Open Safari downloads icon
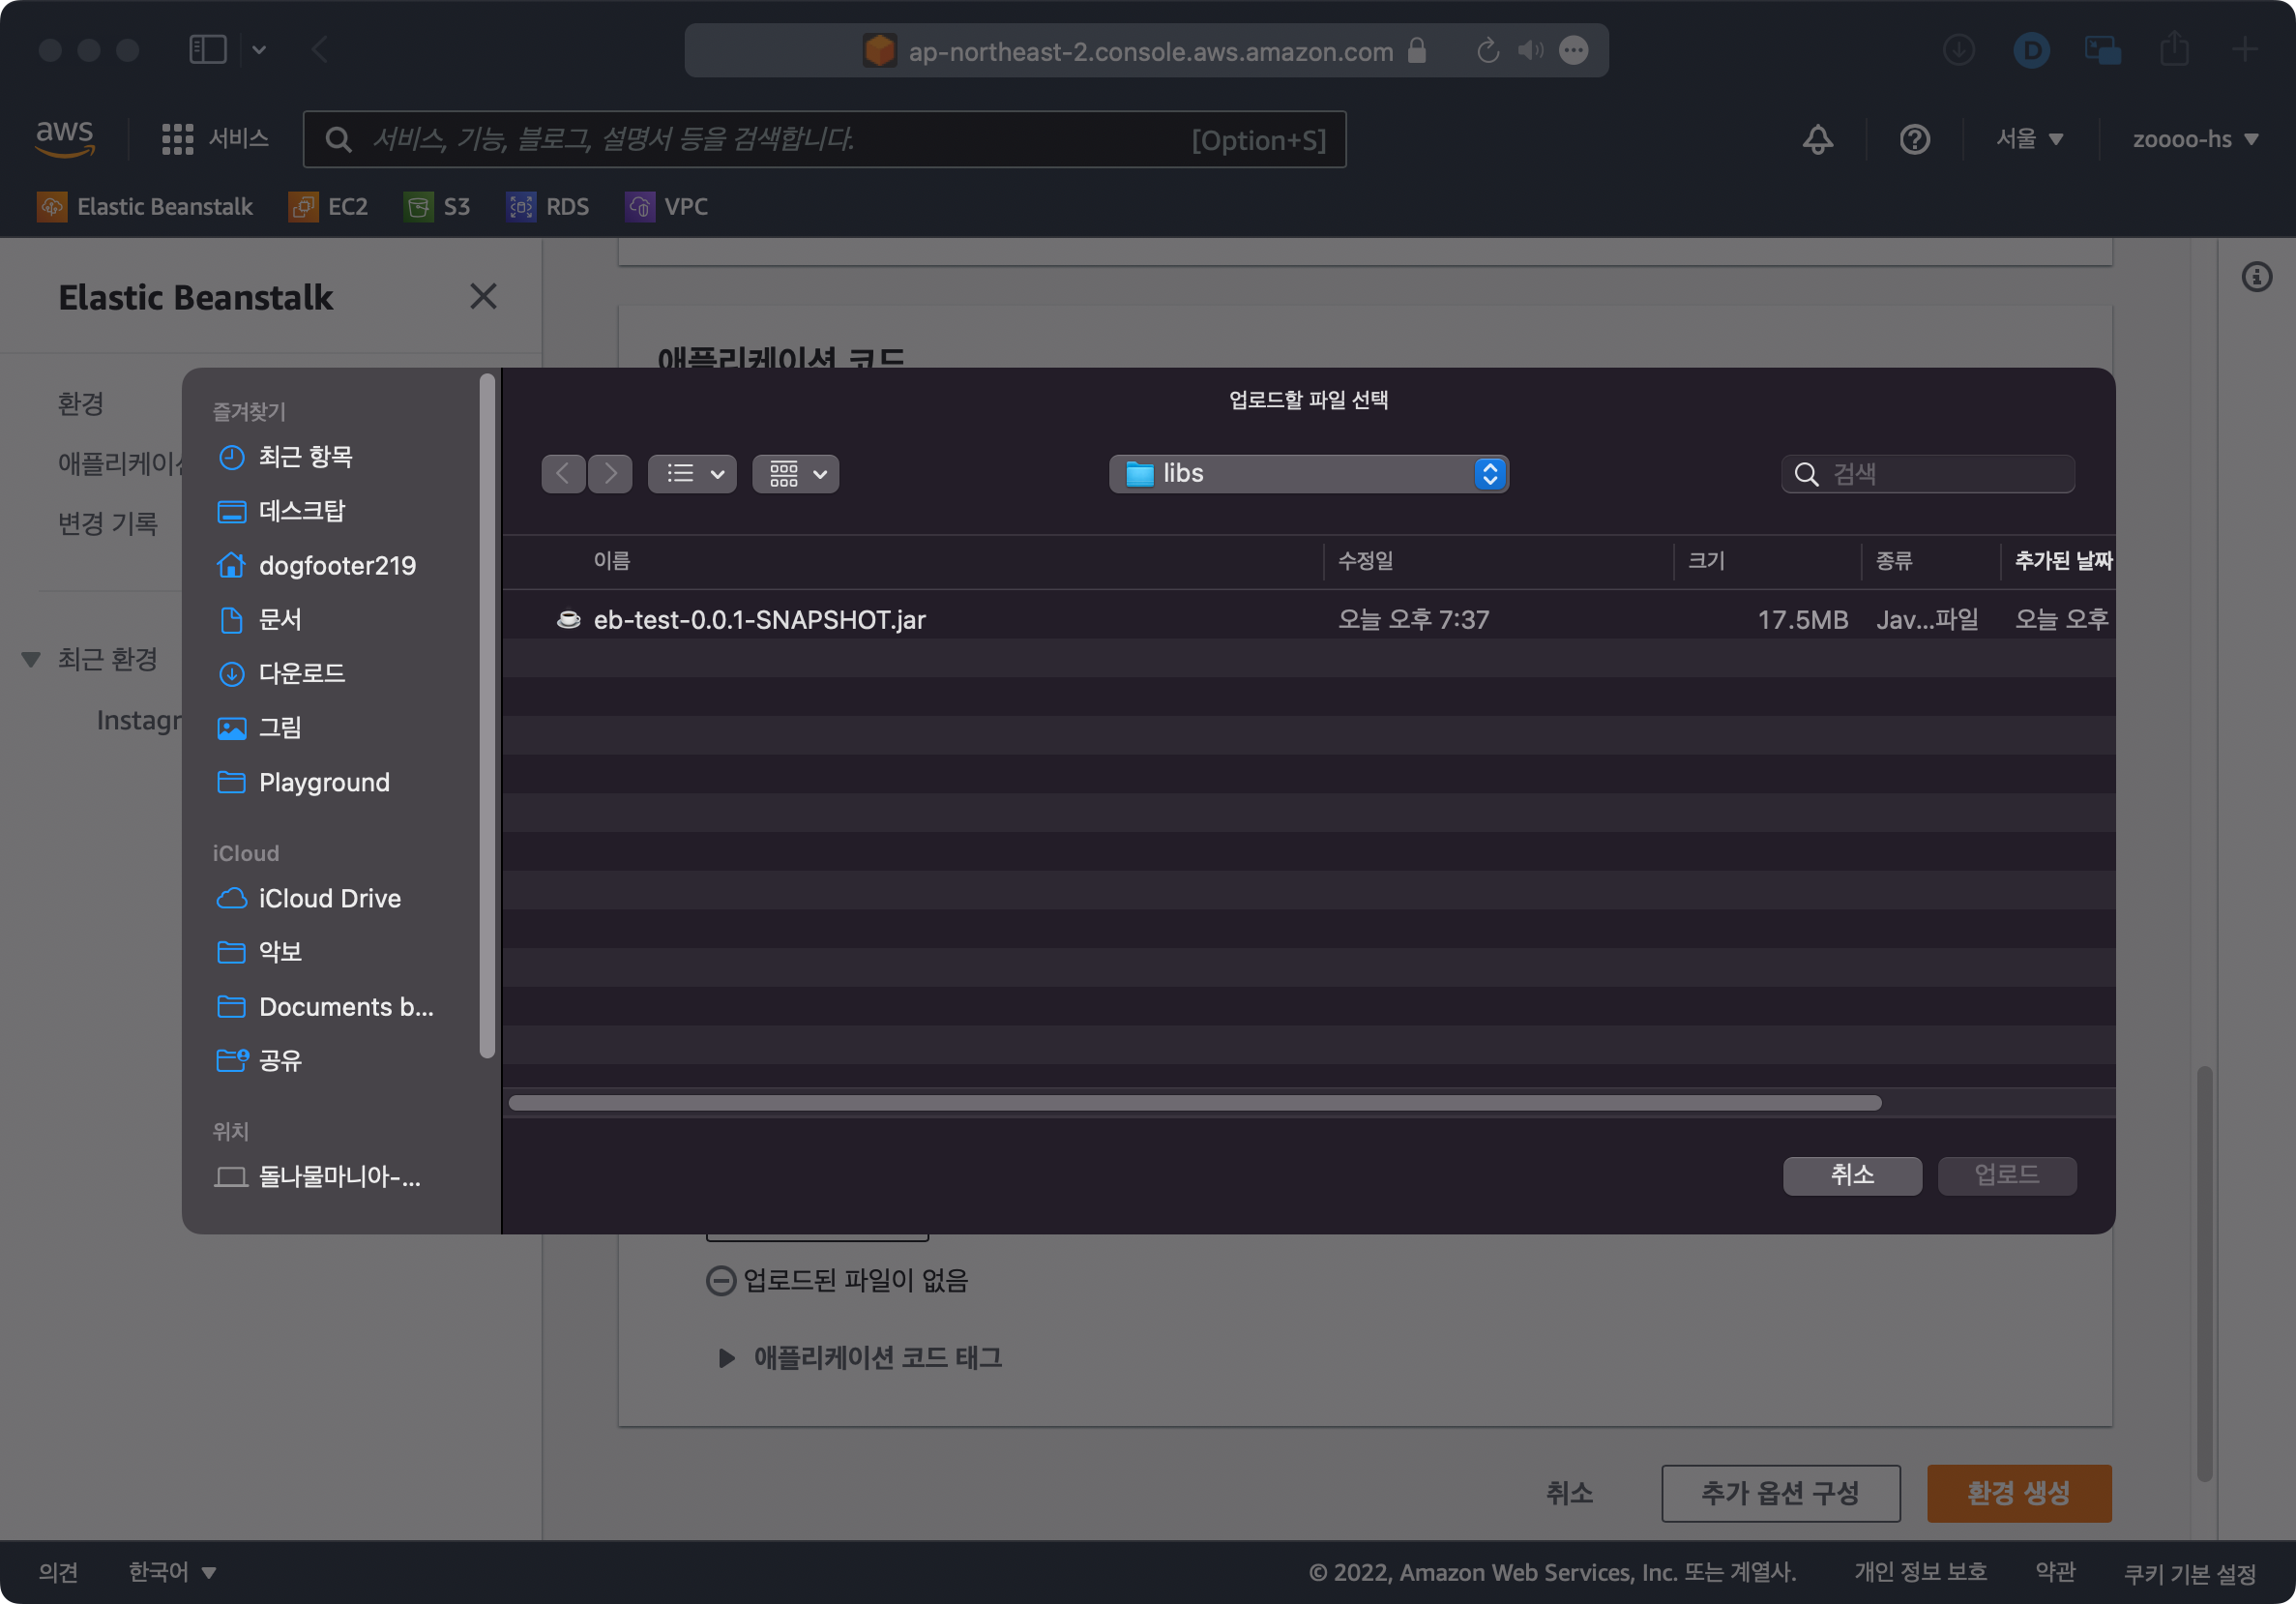Viewport: 2296px width, 1604px height. (x=1958, y=50)
